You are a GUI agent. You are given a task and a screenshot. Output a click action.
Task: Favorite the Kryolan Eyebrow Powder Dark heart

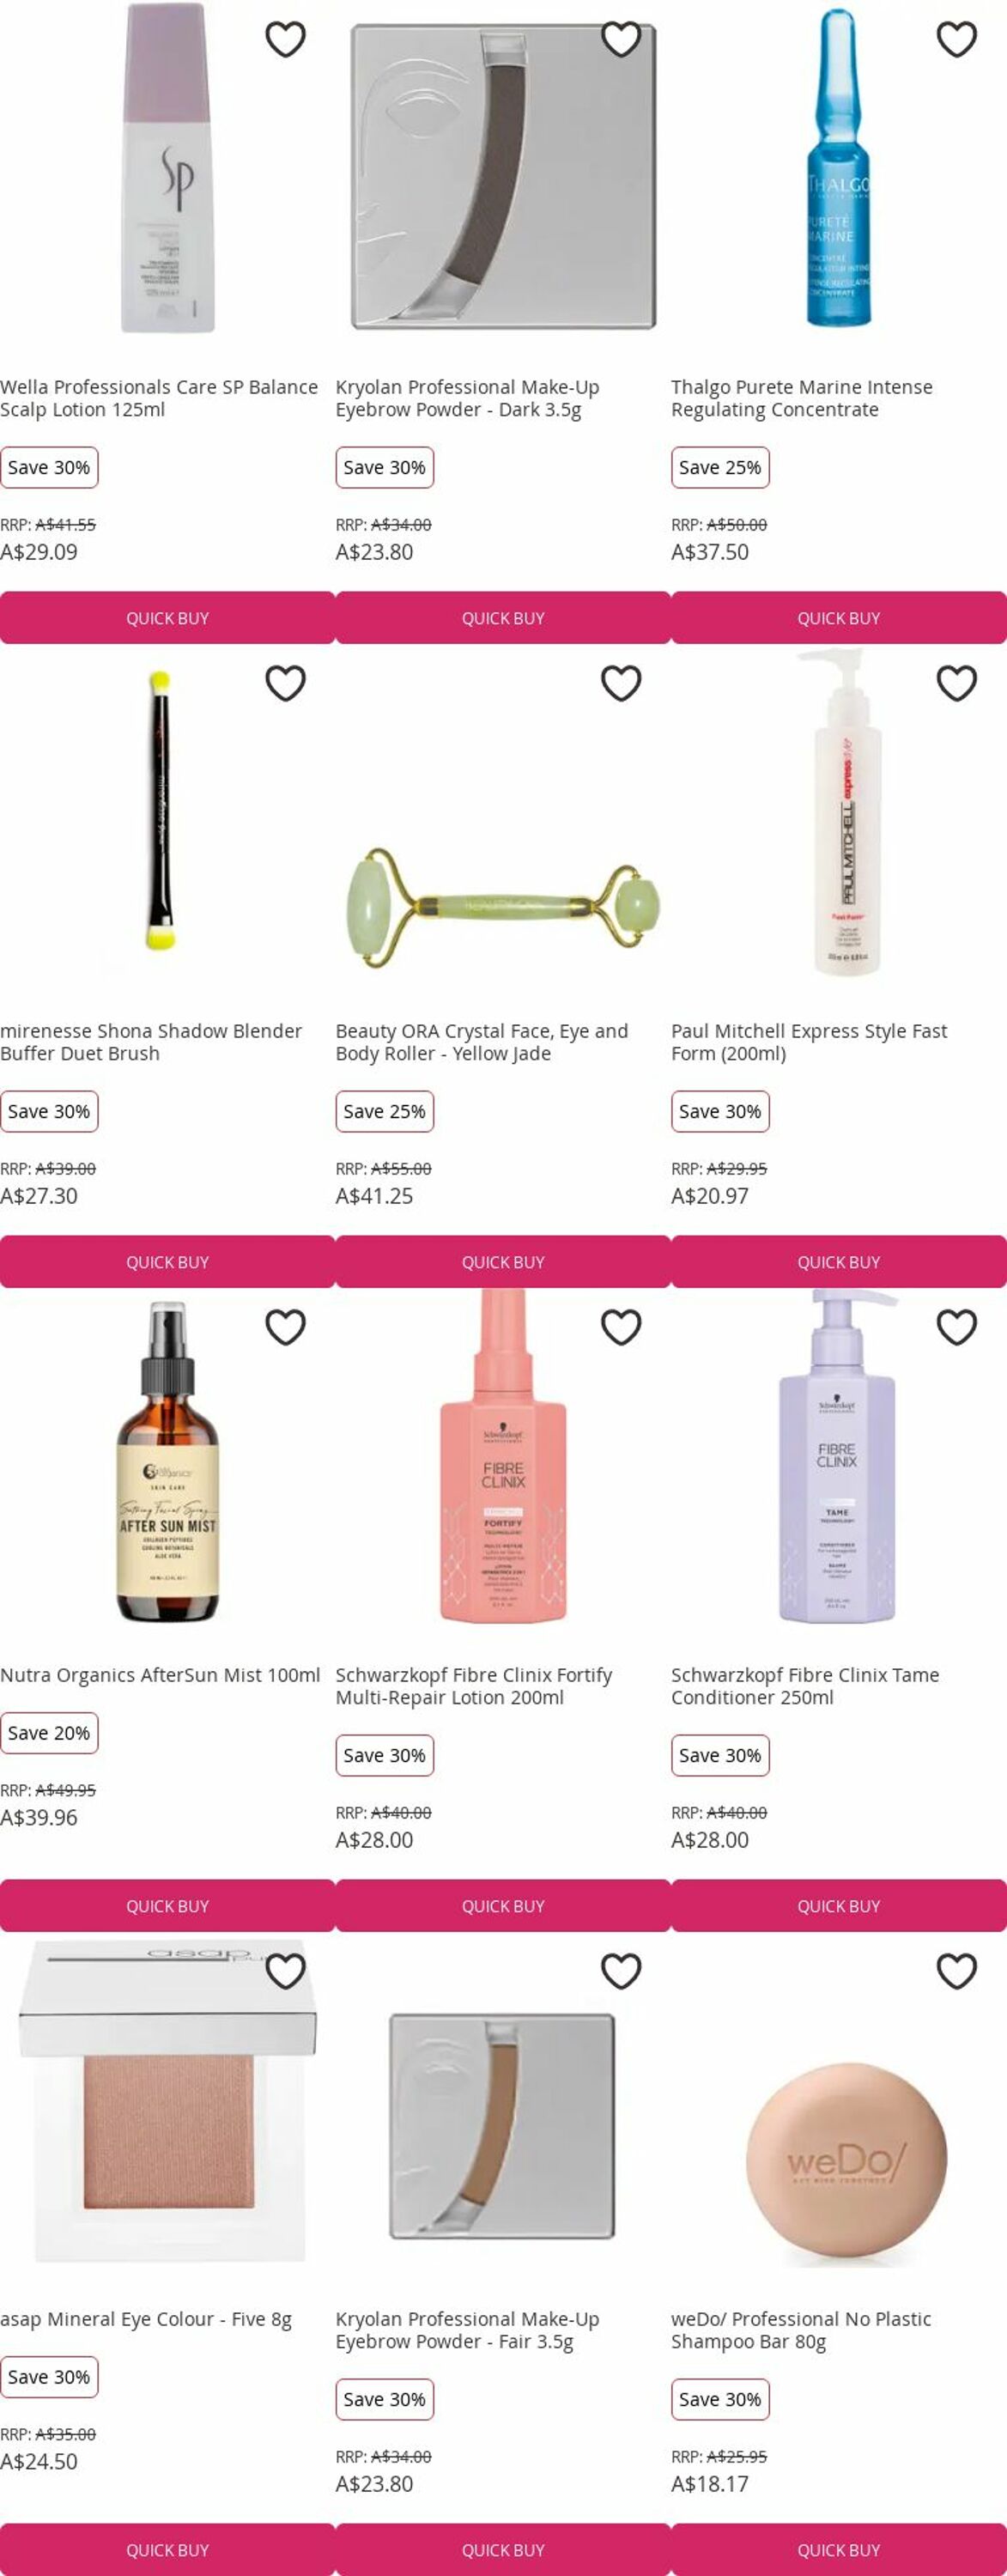pos(621,40)
